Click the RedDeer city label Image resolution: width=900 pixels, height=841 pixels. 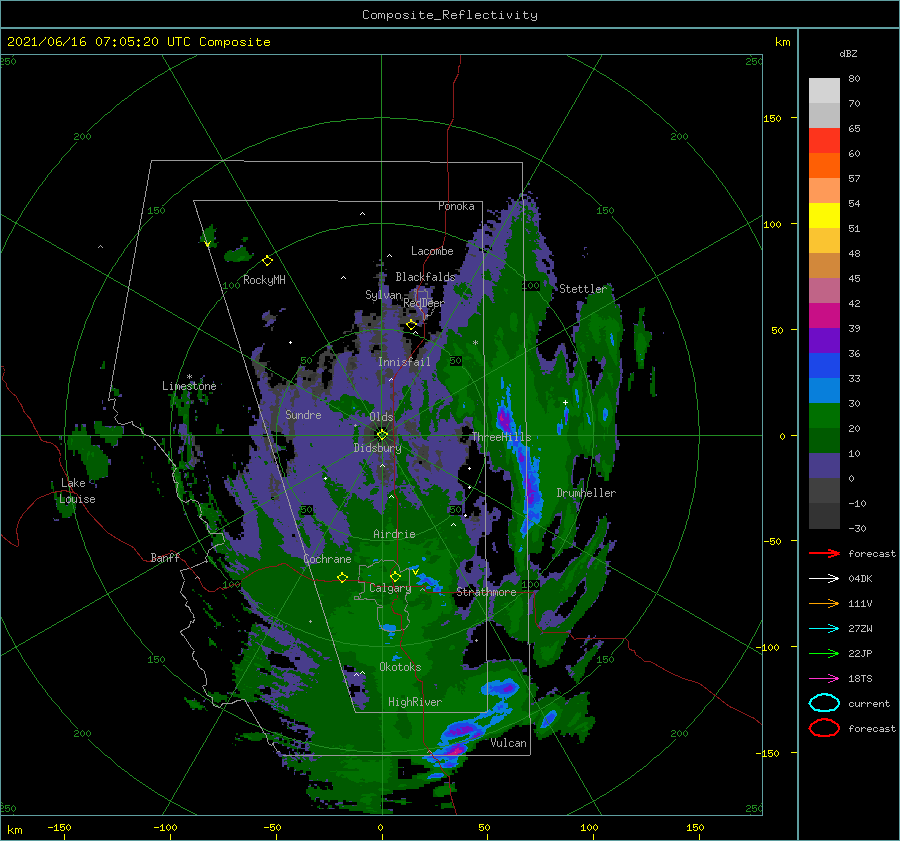tap(424, 303)
